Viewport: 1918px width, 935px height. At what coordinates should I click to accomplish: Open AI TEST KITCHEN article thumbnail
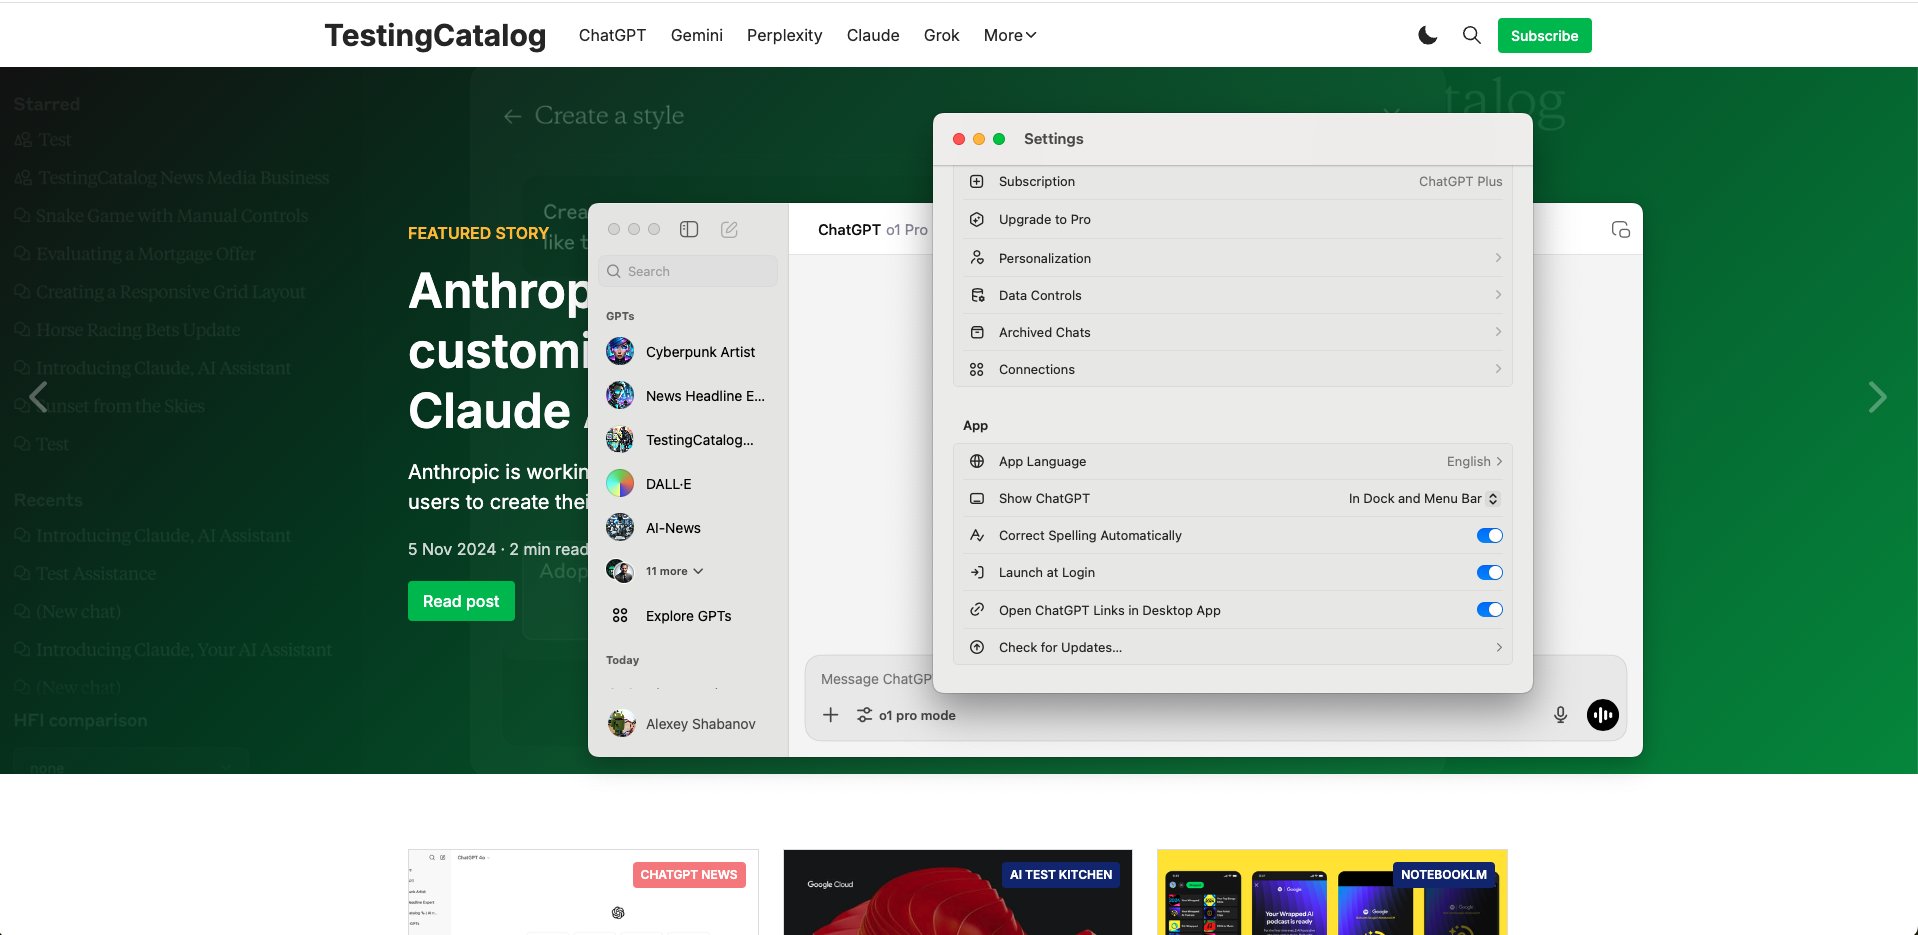pyautogui.click(x=958, y=892)
